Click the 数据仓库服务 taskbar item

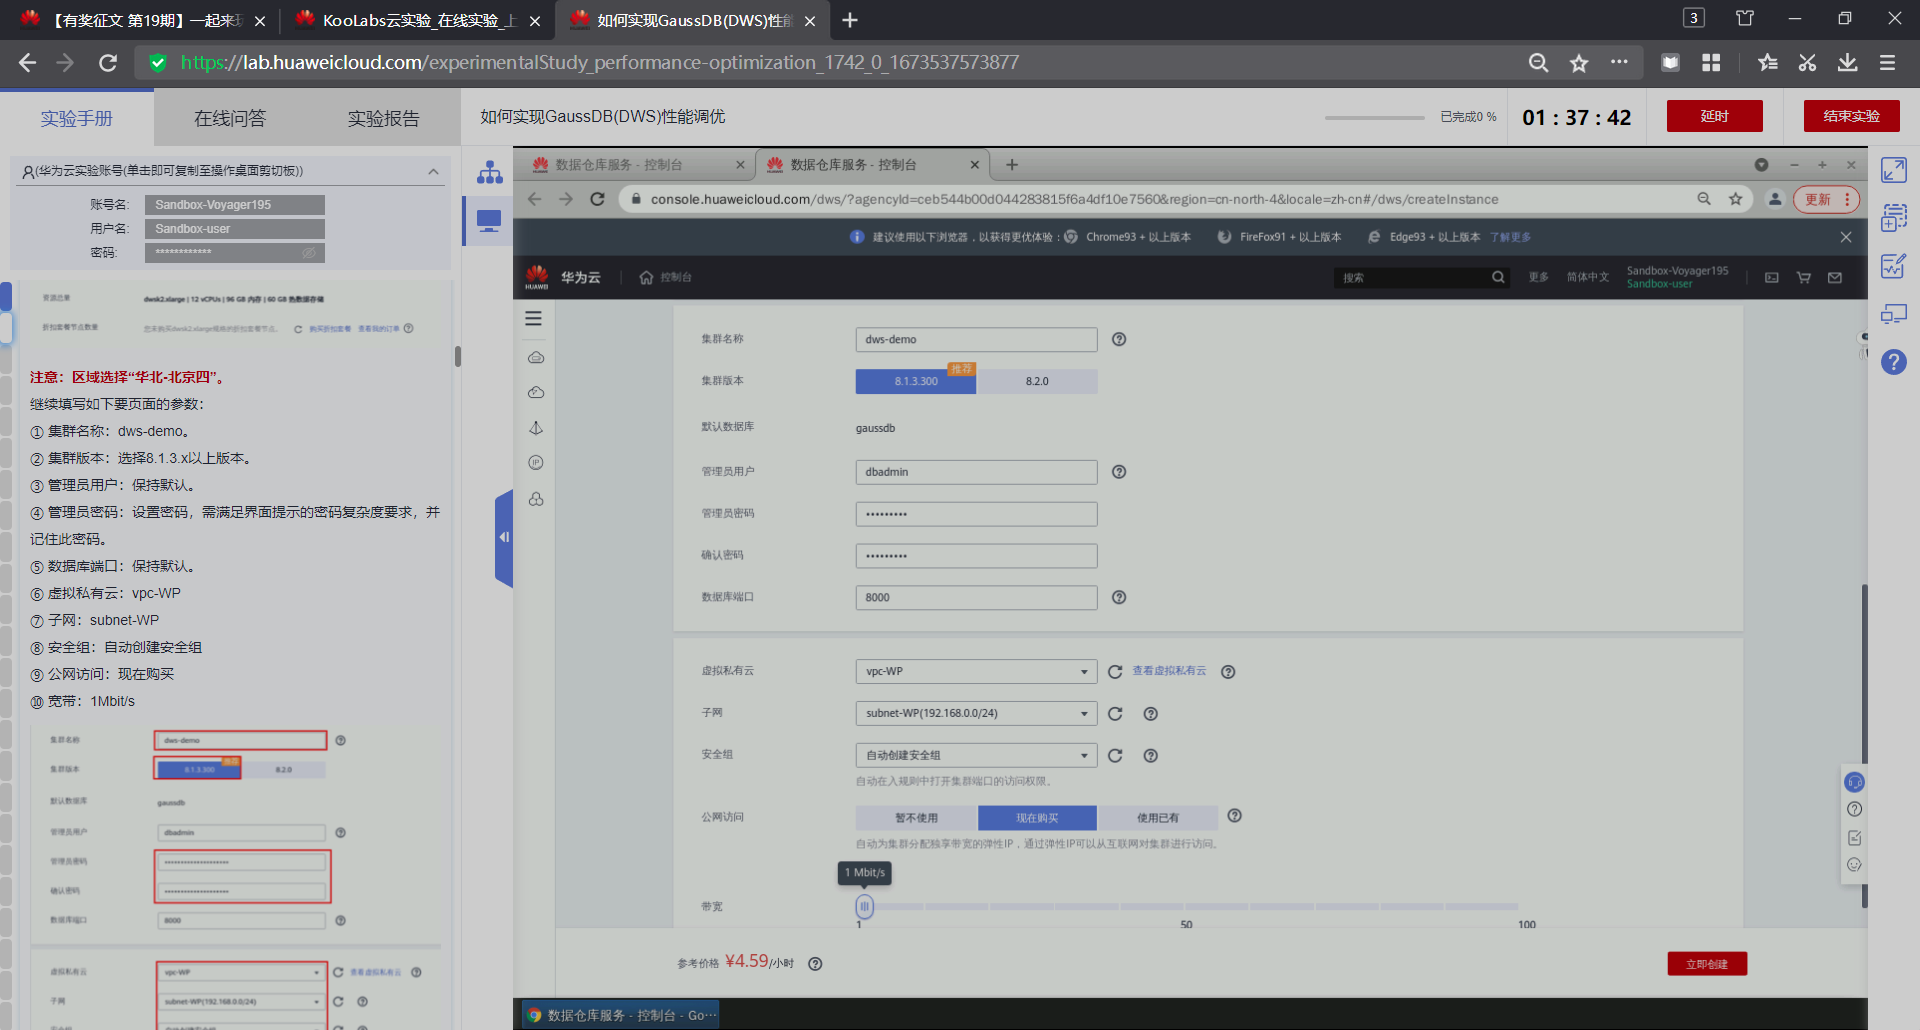tap(620, 1015)
